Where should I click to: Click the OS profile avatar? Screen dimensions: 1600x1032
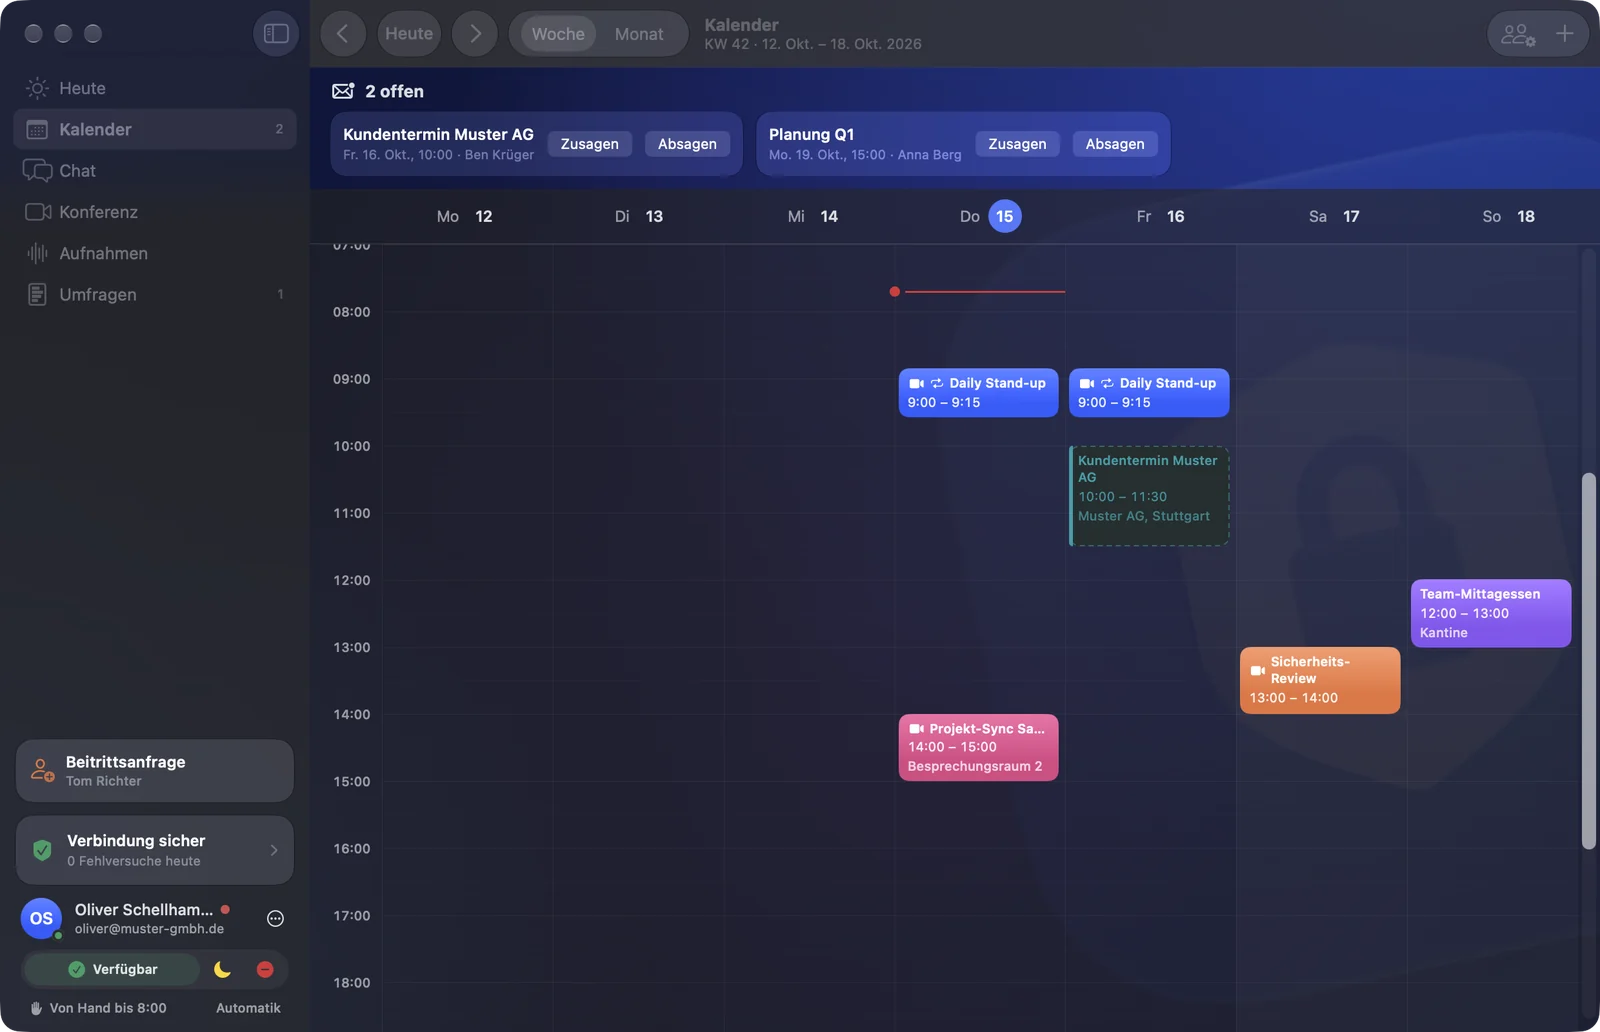pos(41,918)
